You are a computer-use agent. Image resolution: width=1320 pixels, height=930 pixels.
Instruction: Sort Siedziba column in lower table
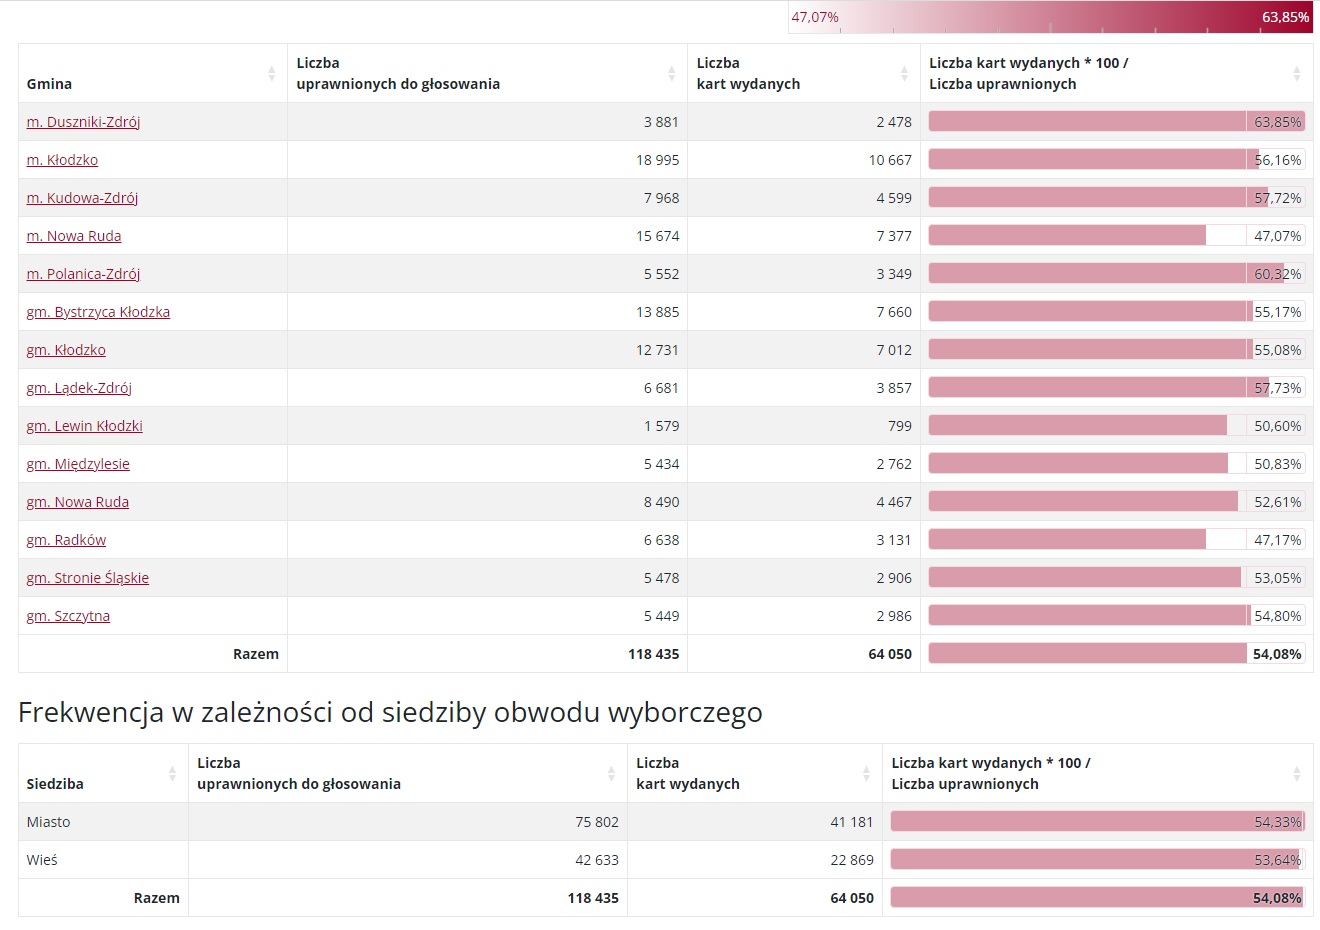(x=172, y=774)
